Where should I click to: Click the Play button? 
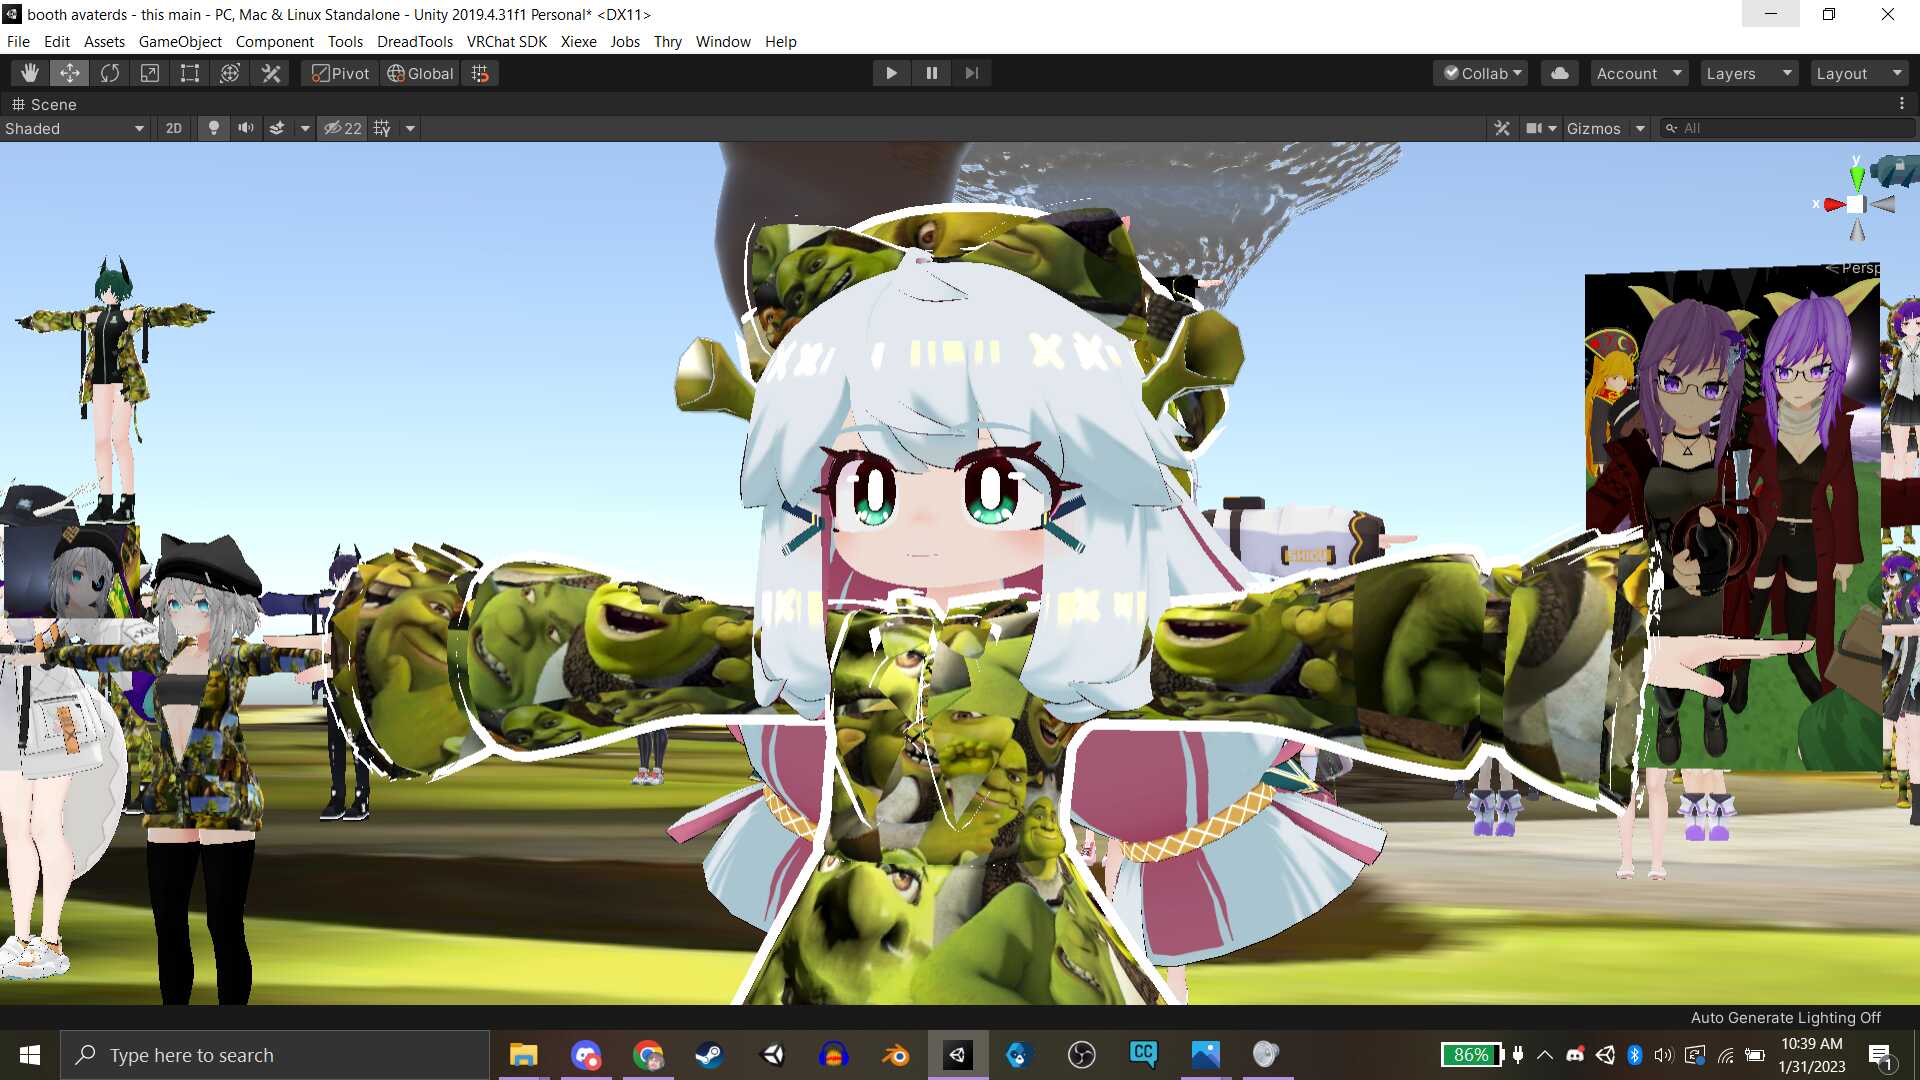pos(891,73)
